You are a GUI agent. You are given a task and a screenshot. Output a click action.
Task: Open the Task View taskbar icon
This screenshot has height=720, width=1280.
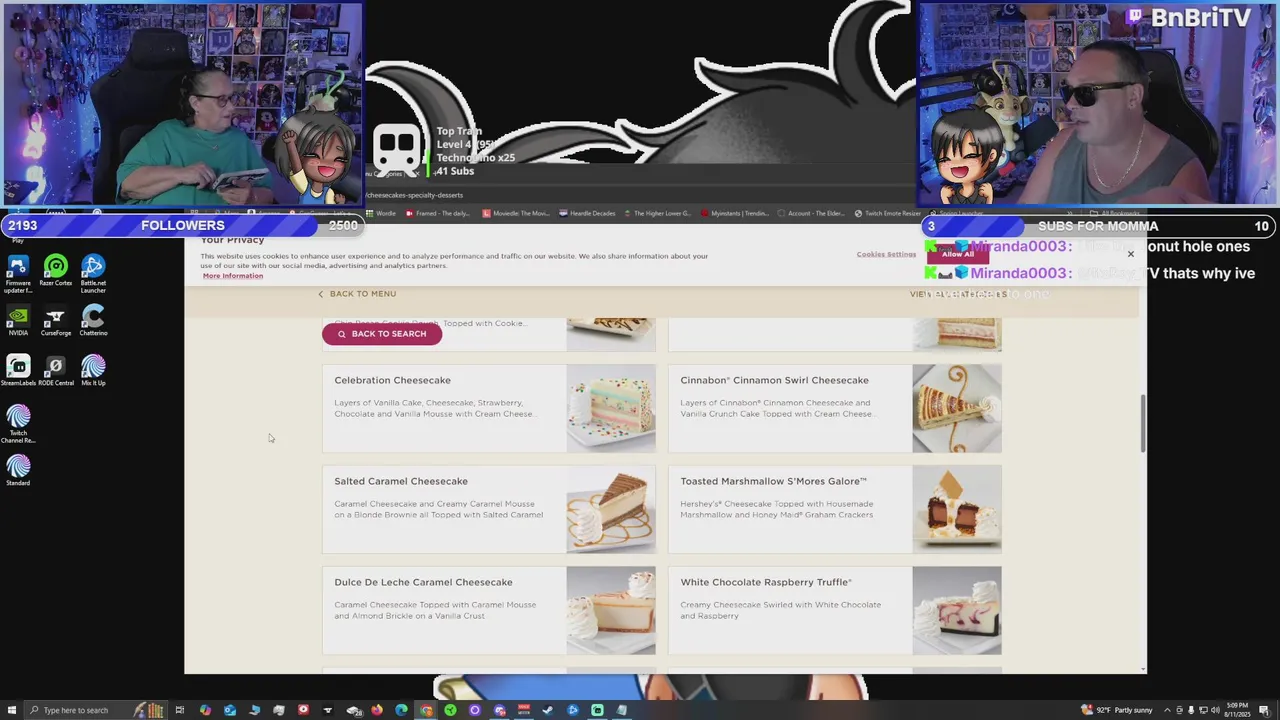click(x=180, y=710)
